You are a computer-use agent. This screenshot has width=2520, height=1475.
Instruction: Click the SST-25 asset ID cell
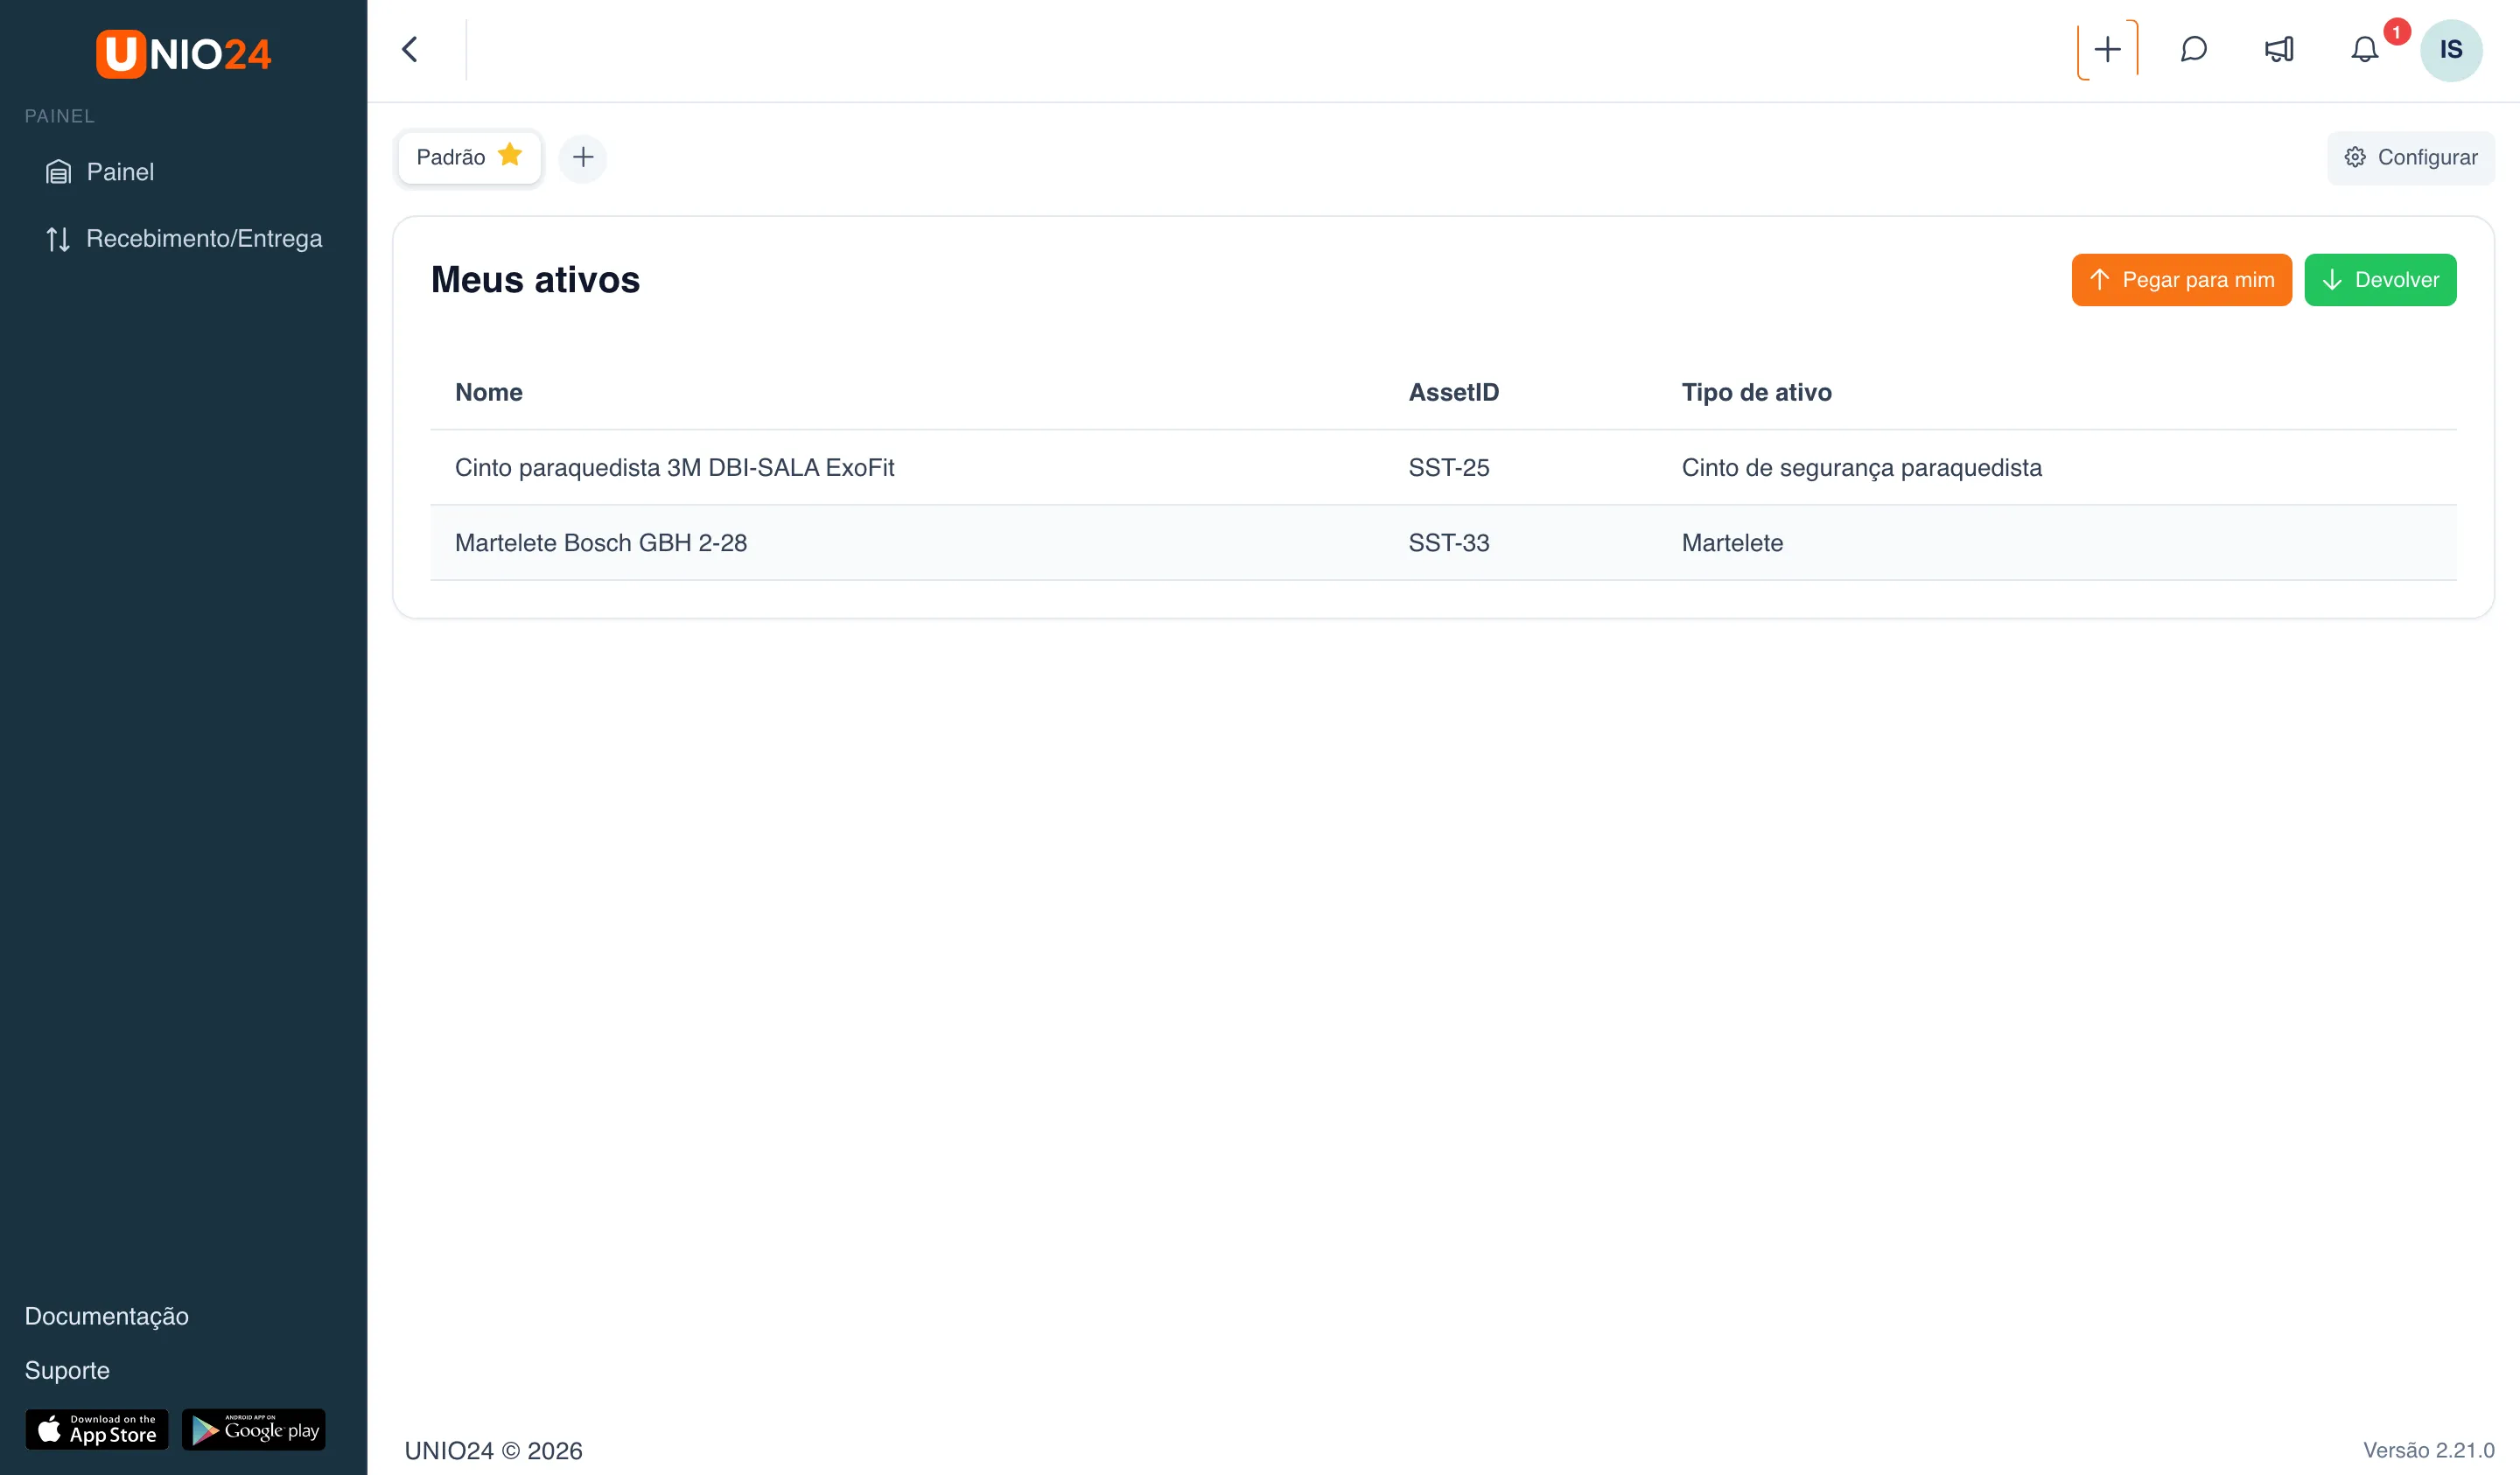1449,468
